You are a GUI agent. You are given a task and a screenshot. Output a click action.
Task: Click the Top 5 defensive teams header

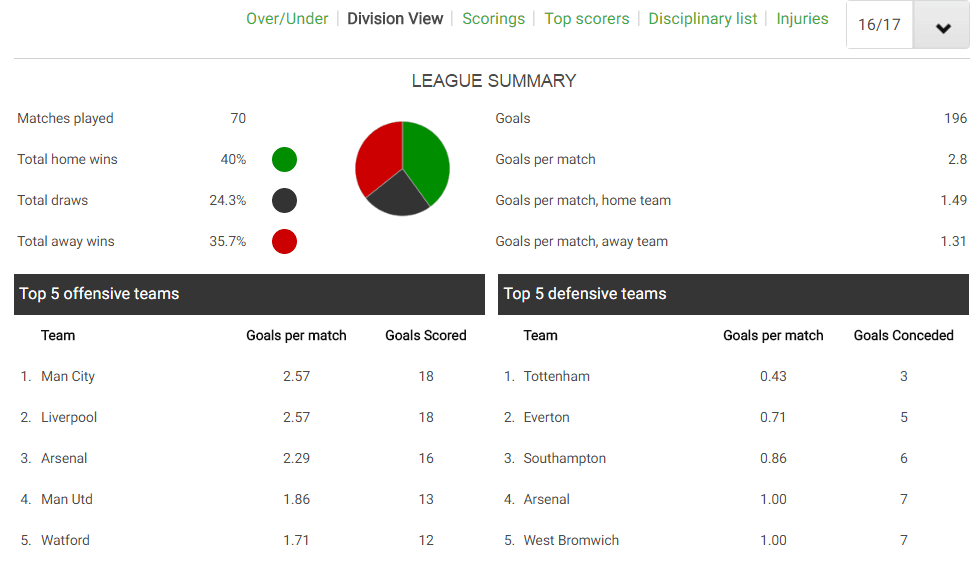click(733, 294)
